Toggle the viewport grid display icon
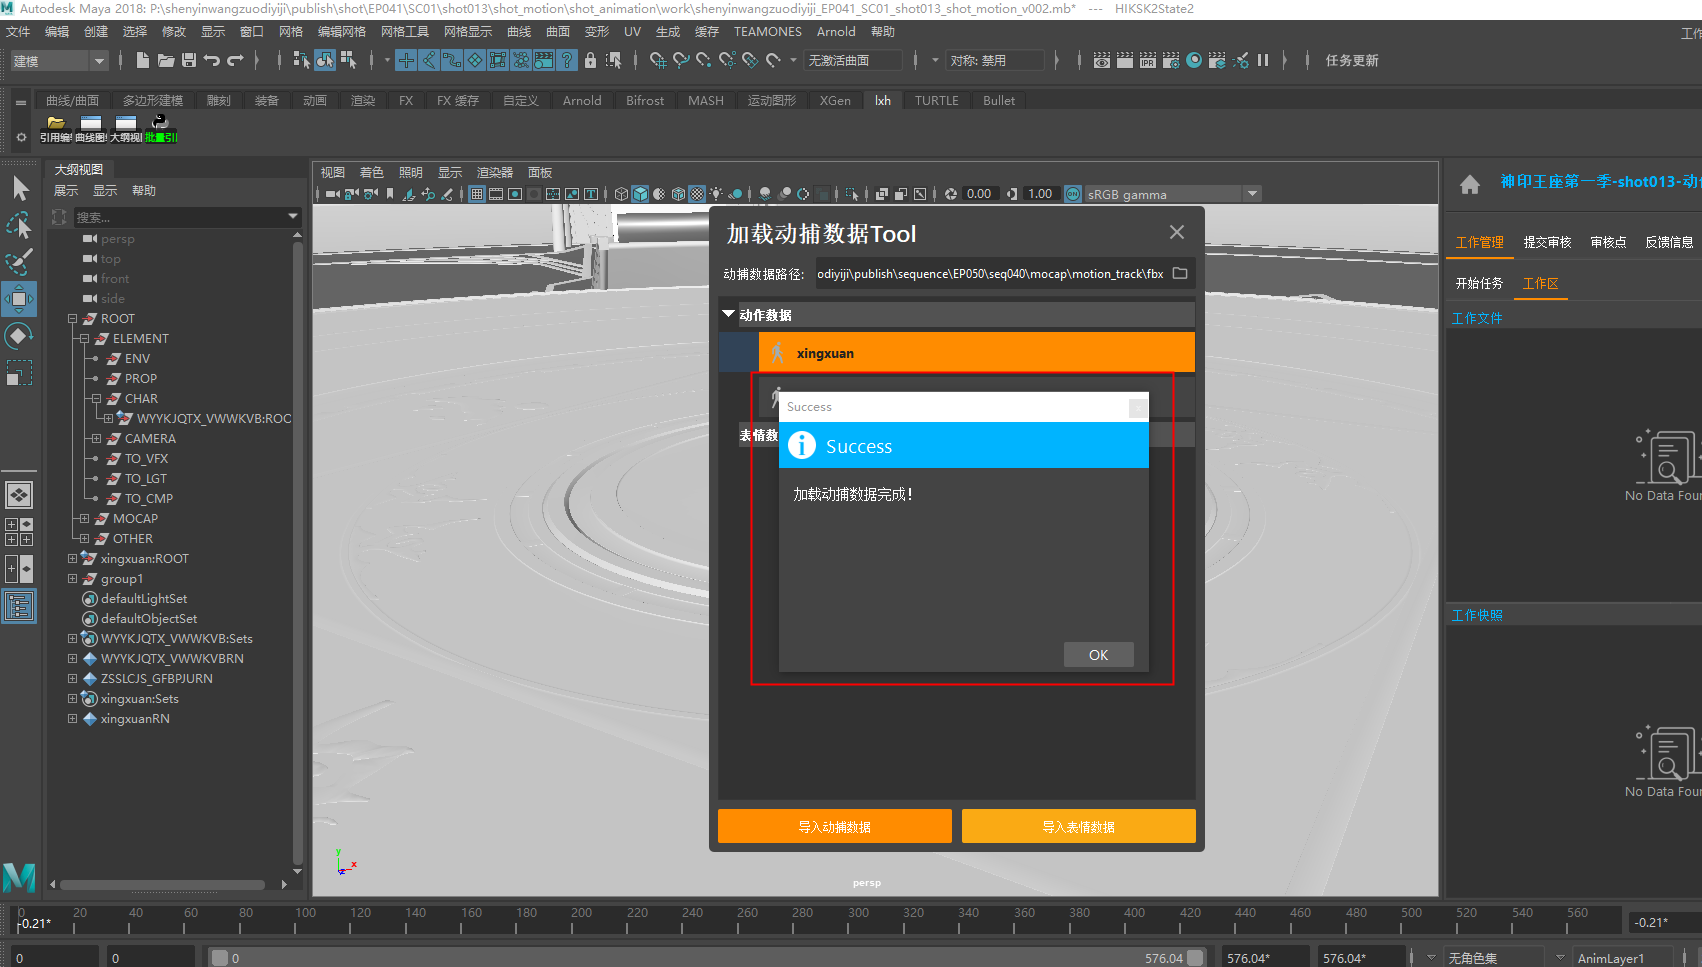This screenshot has width=1702, height=967. point(477,194)
